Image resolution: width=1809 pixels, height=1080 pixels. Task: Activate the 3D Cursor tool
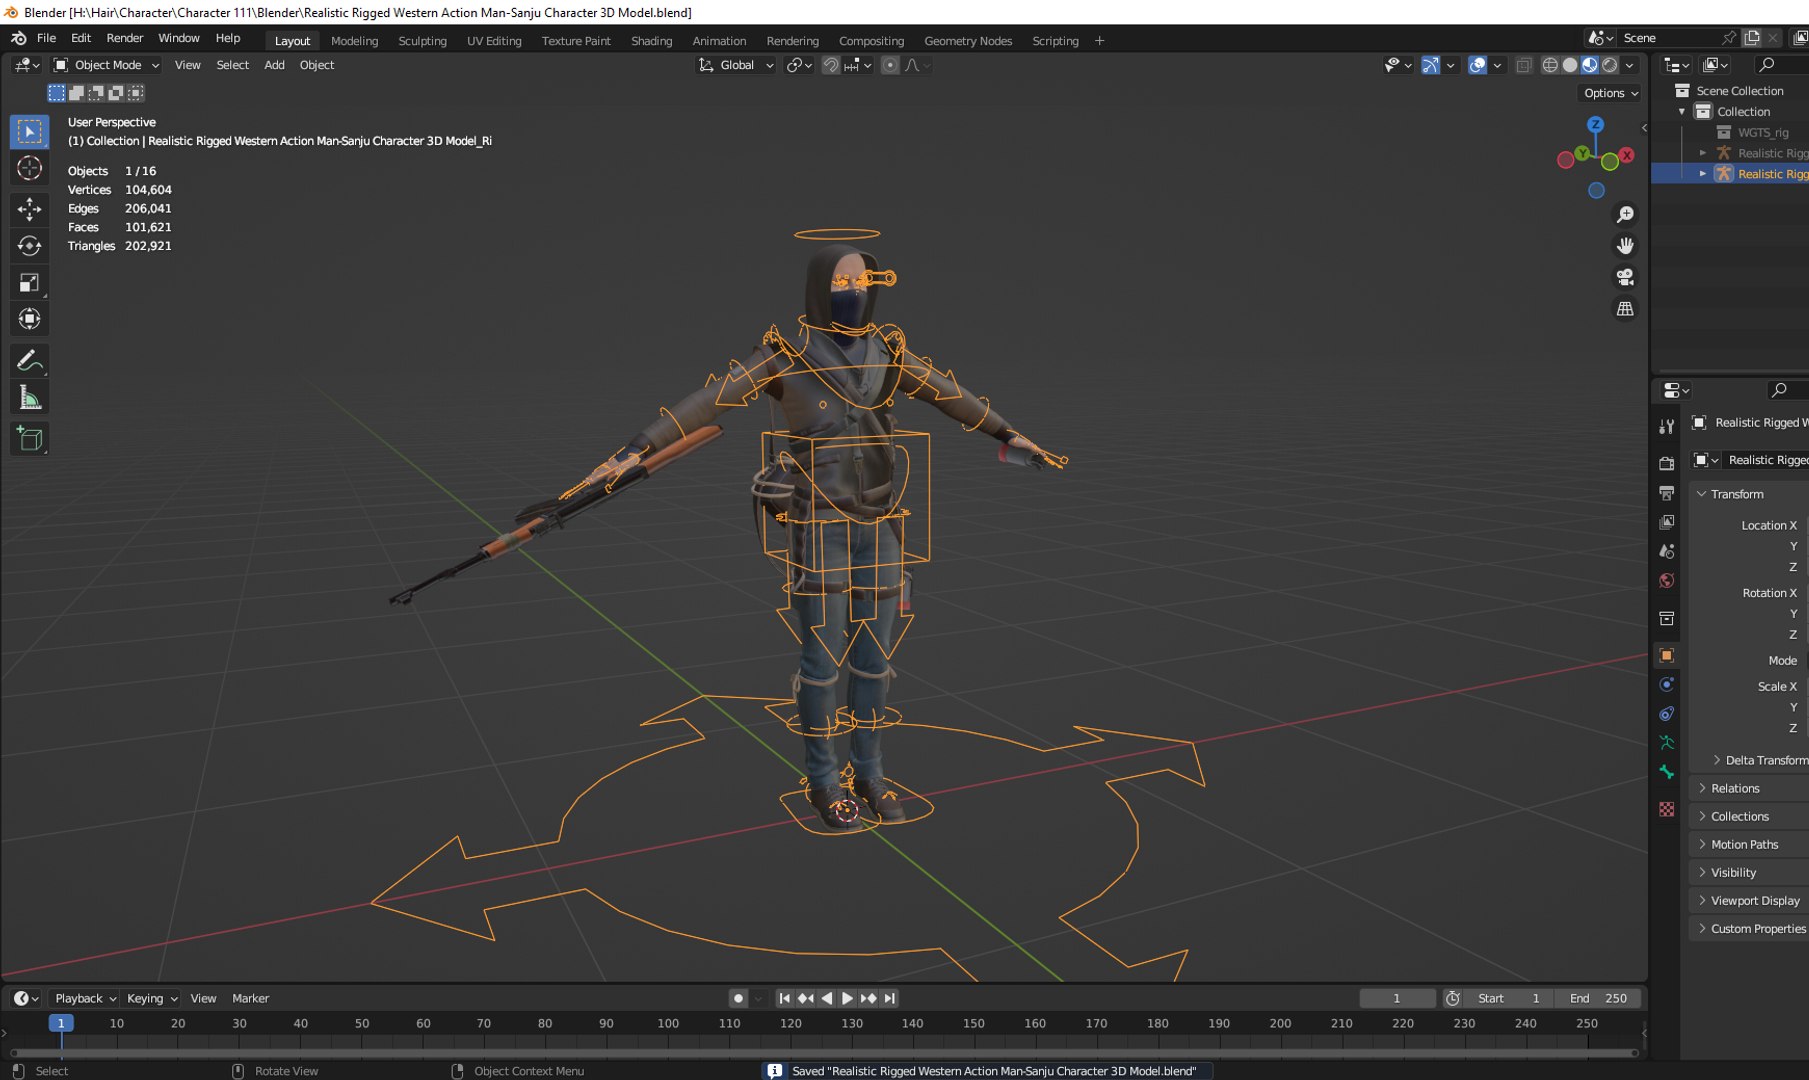[29, 168]
